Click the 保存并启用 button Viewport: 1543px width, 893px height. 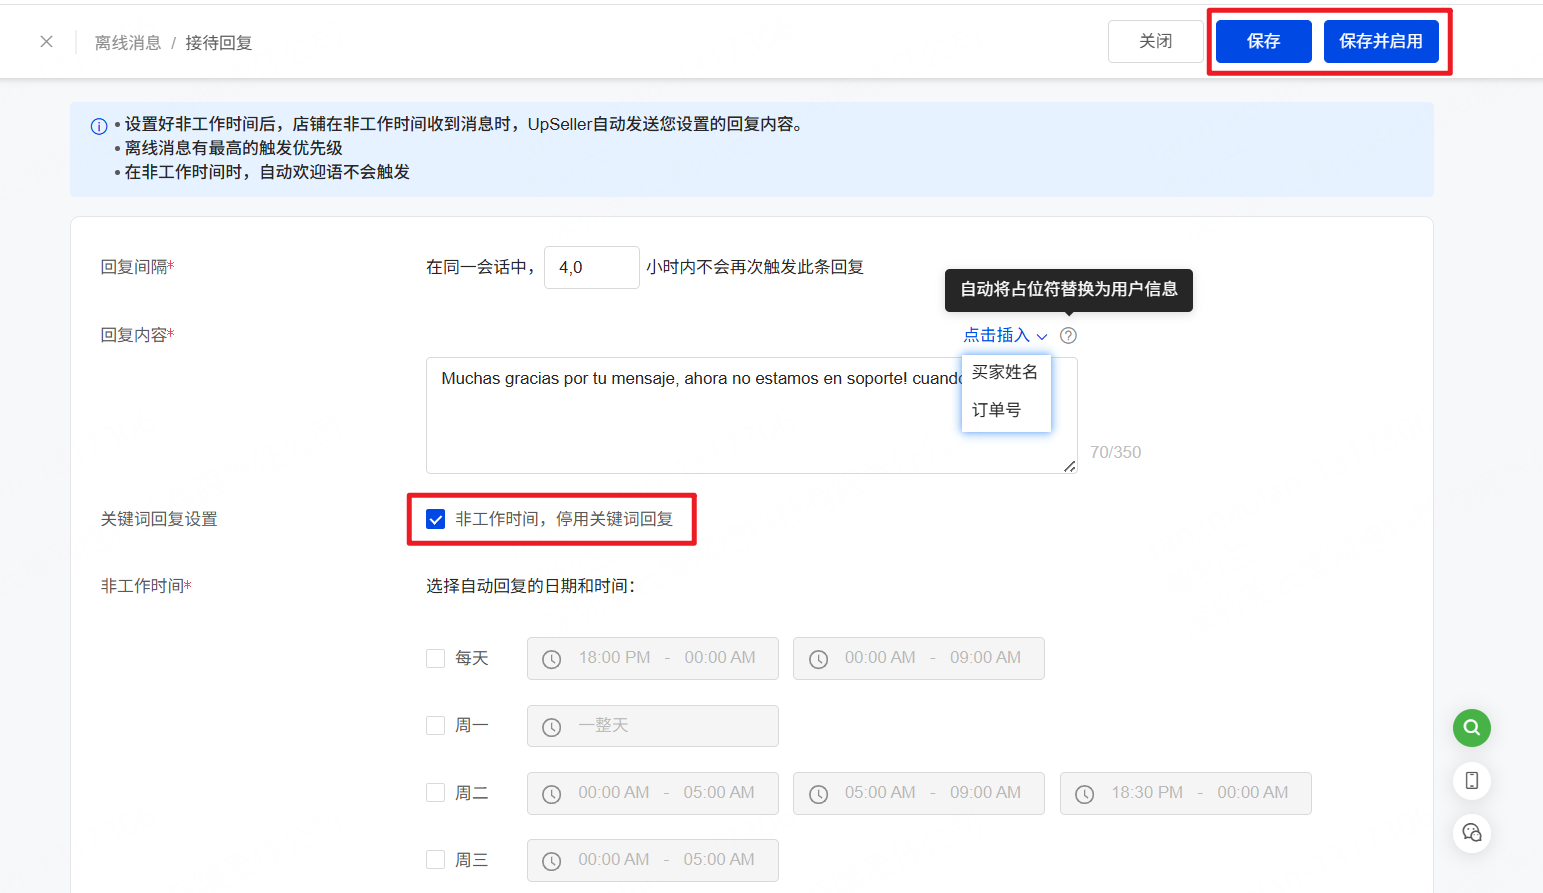click(1380, 42)
